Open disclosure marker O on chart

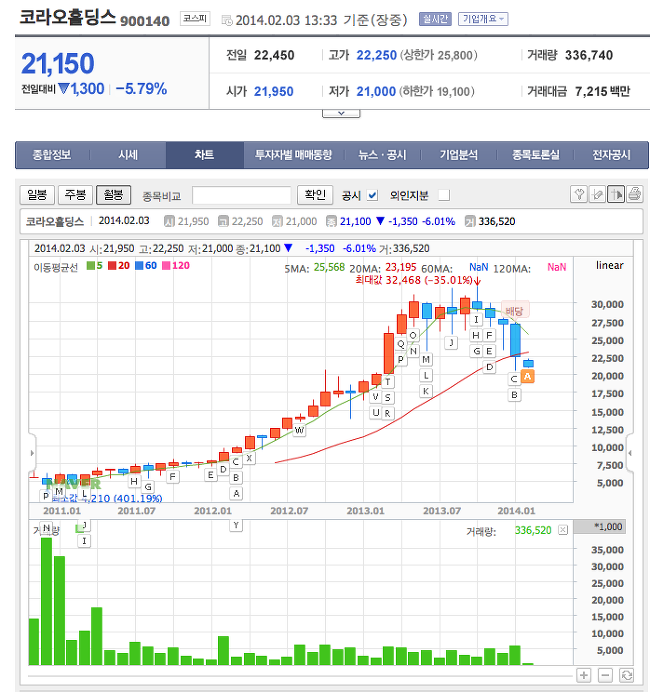click(x=413, y=335)
